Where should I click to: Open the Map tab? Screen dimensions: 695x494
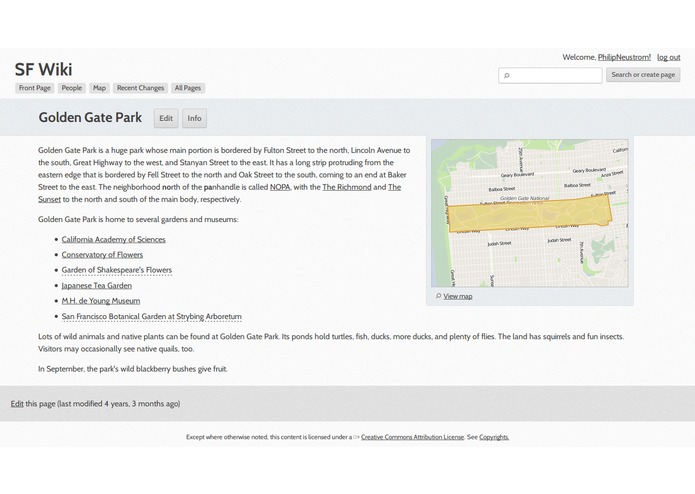click(99, 88)
